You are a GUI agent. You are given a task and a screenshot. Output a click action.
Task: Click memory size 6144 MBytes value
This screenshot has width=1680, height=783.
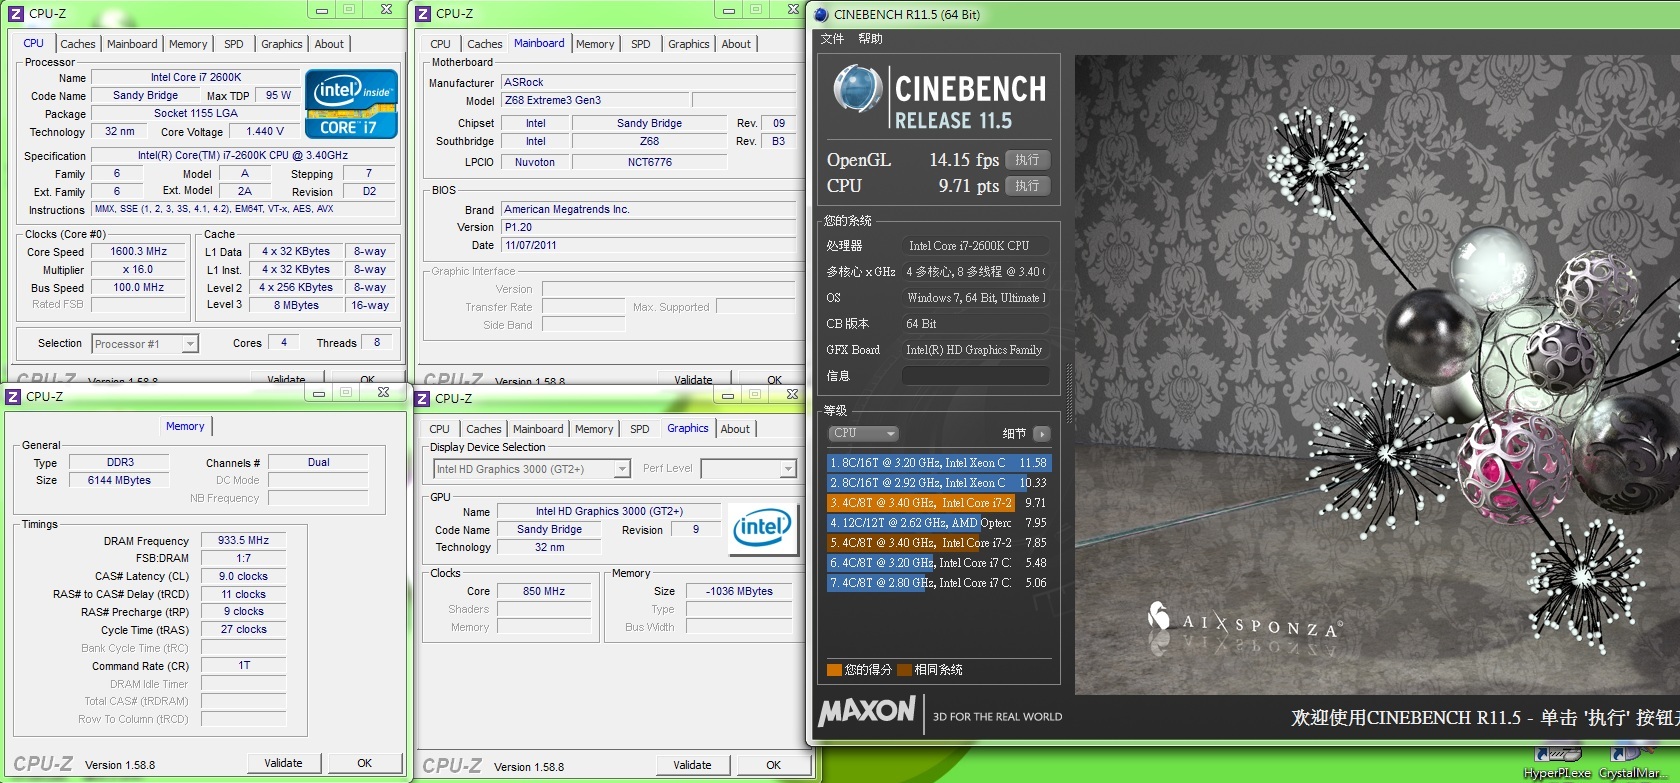(119, 480)
